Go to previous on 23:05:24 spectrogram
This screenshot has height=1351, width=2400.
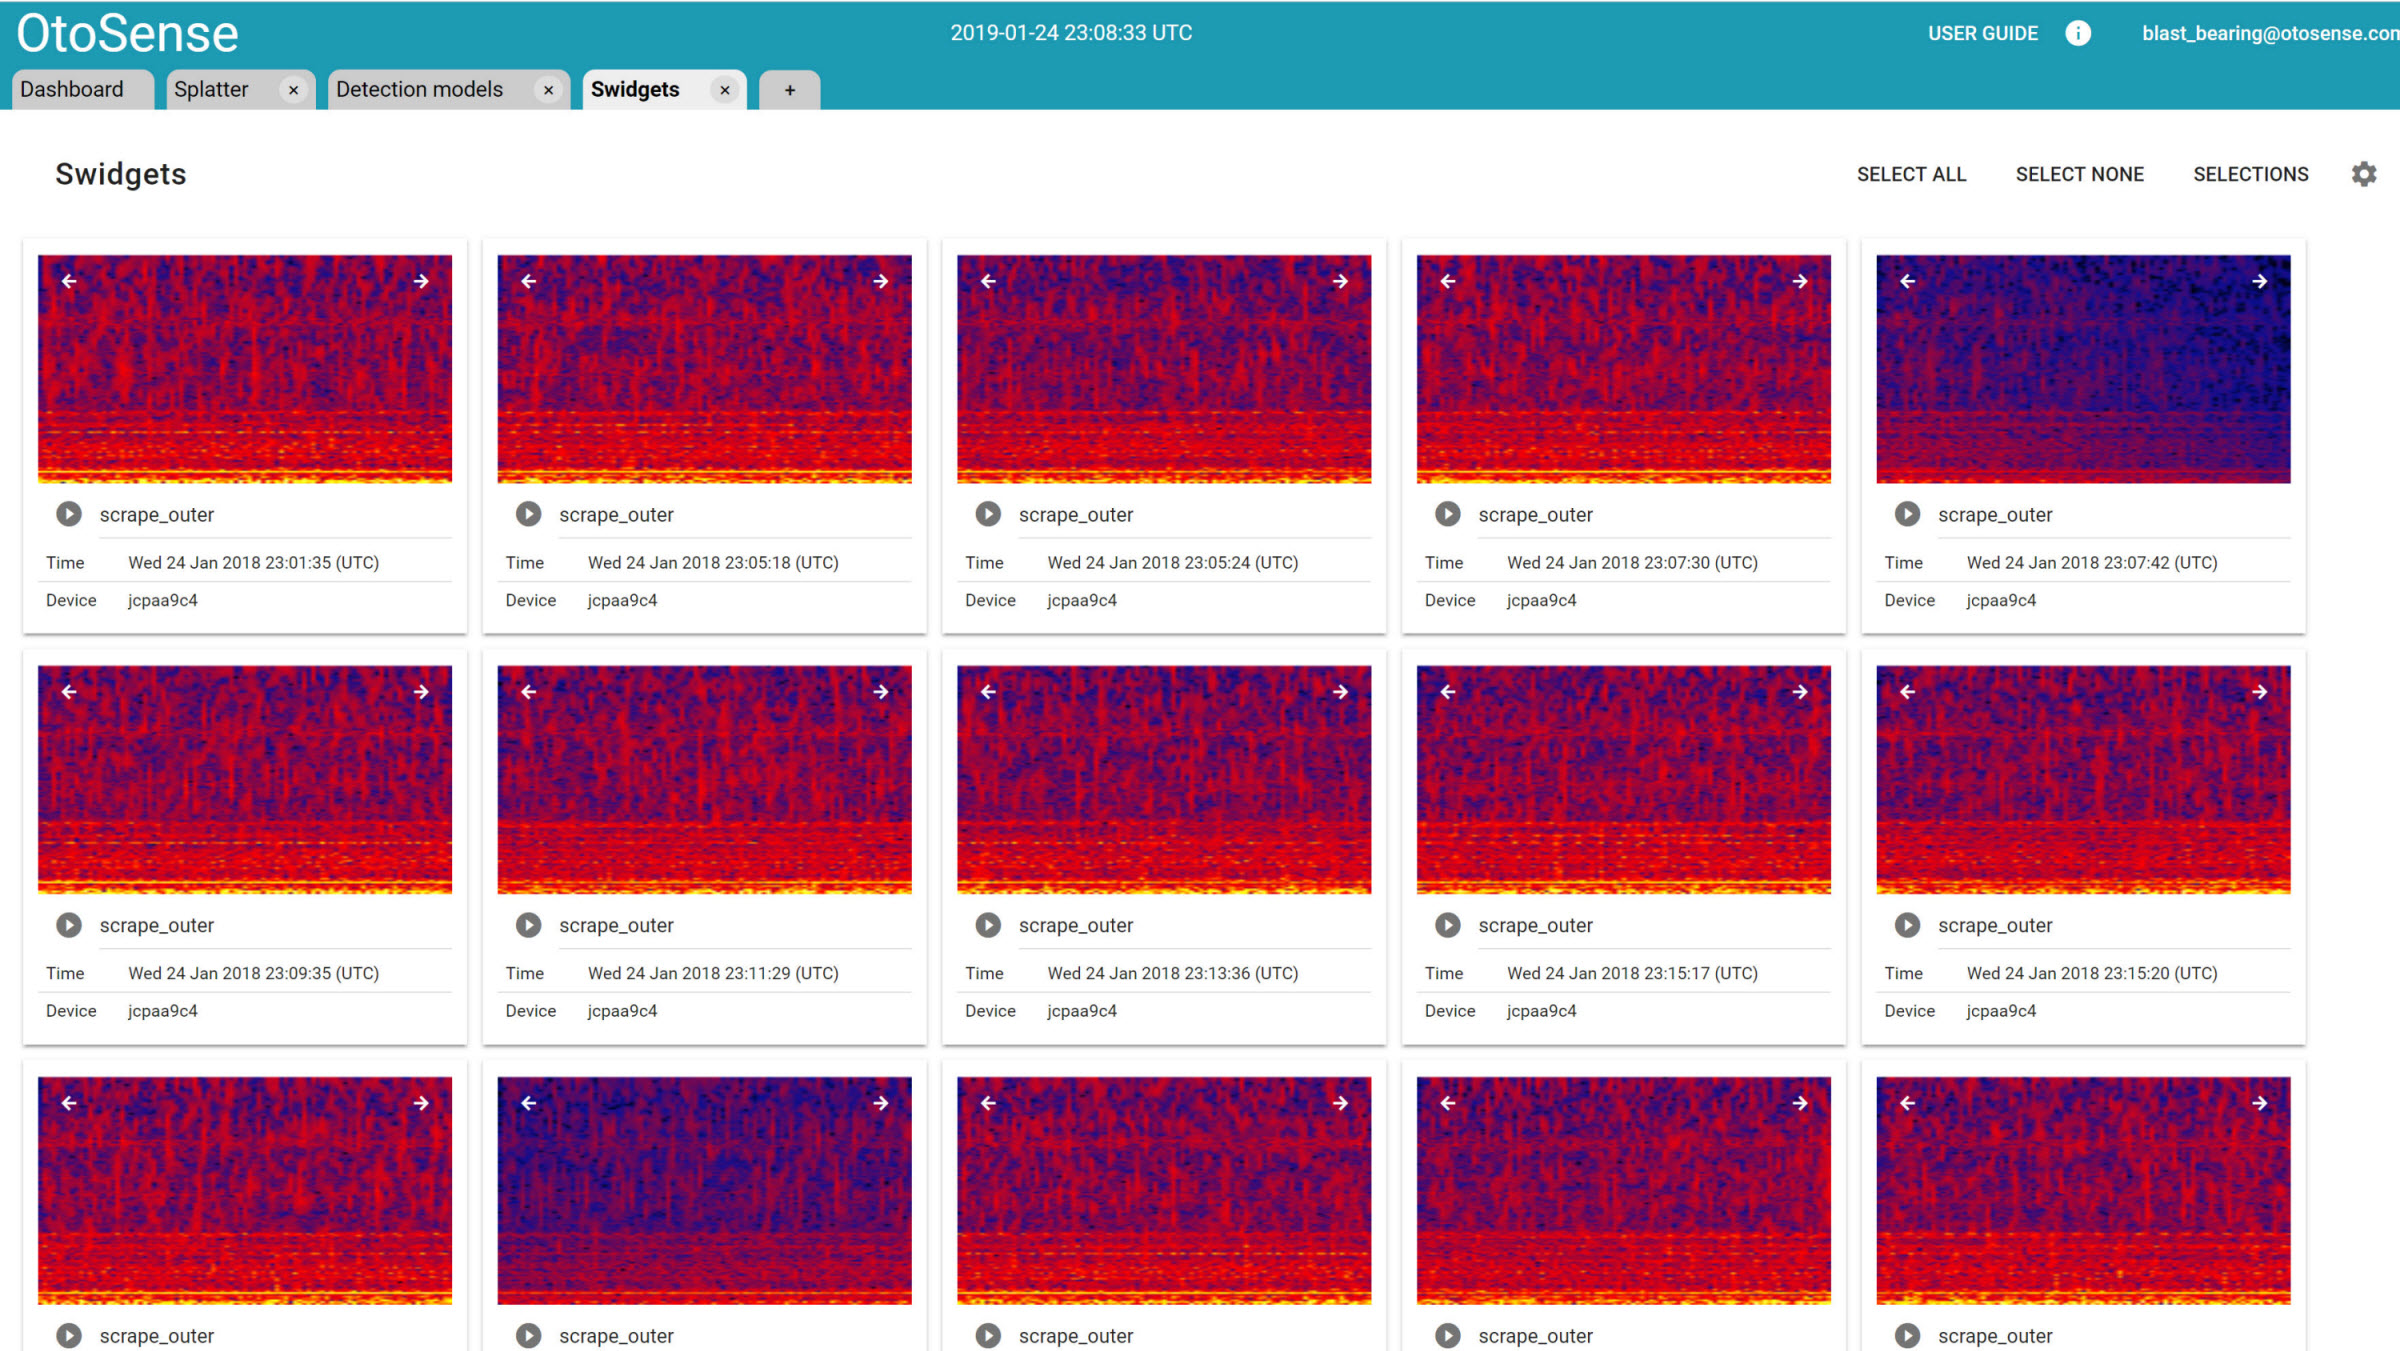pos(988,281)
